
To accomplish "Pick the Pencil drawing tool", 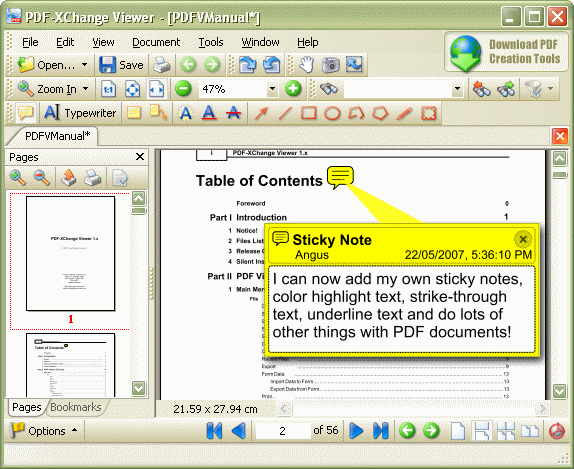I will pyautogui.click(x=404, y=113).
